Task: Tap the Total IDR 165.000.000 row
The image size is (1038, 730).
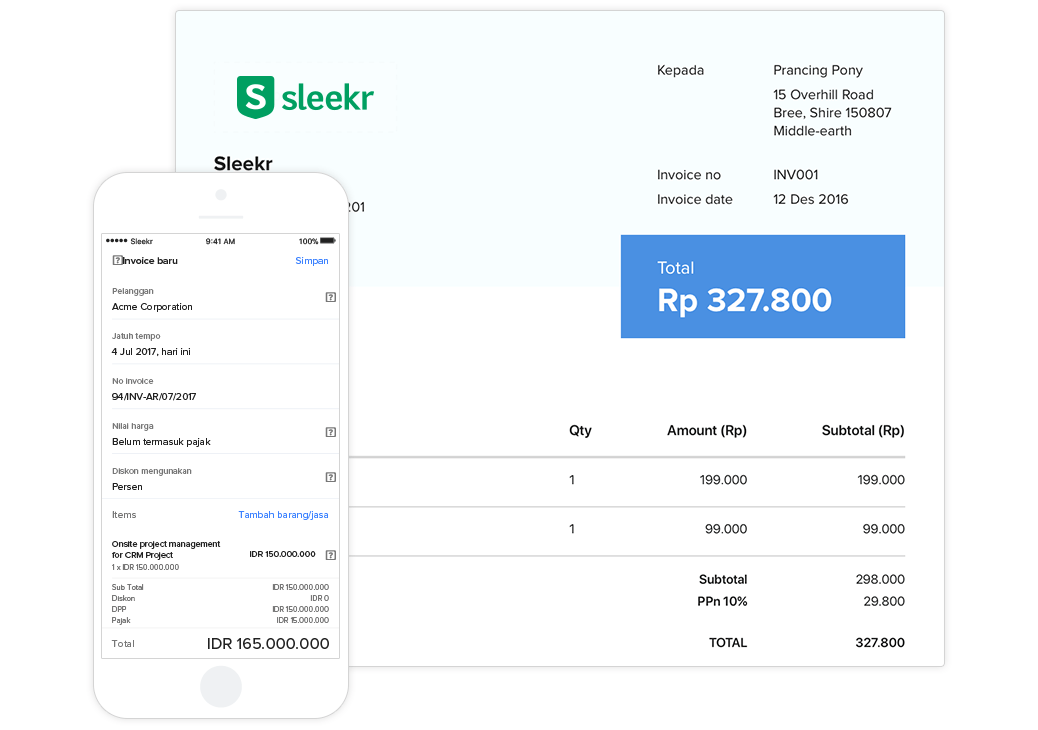Action: (x=220, y=643)
